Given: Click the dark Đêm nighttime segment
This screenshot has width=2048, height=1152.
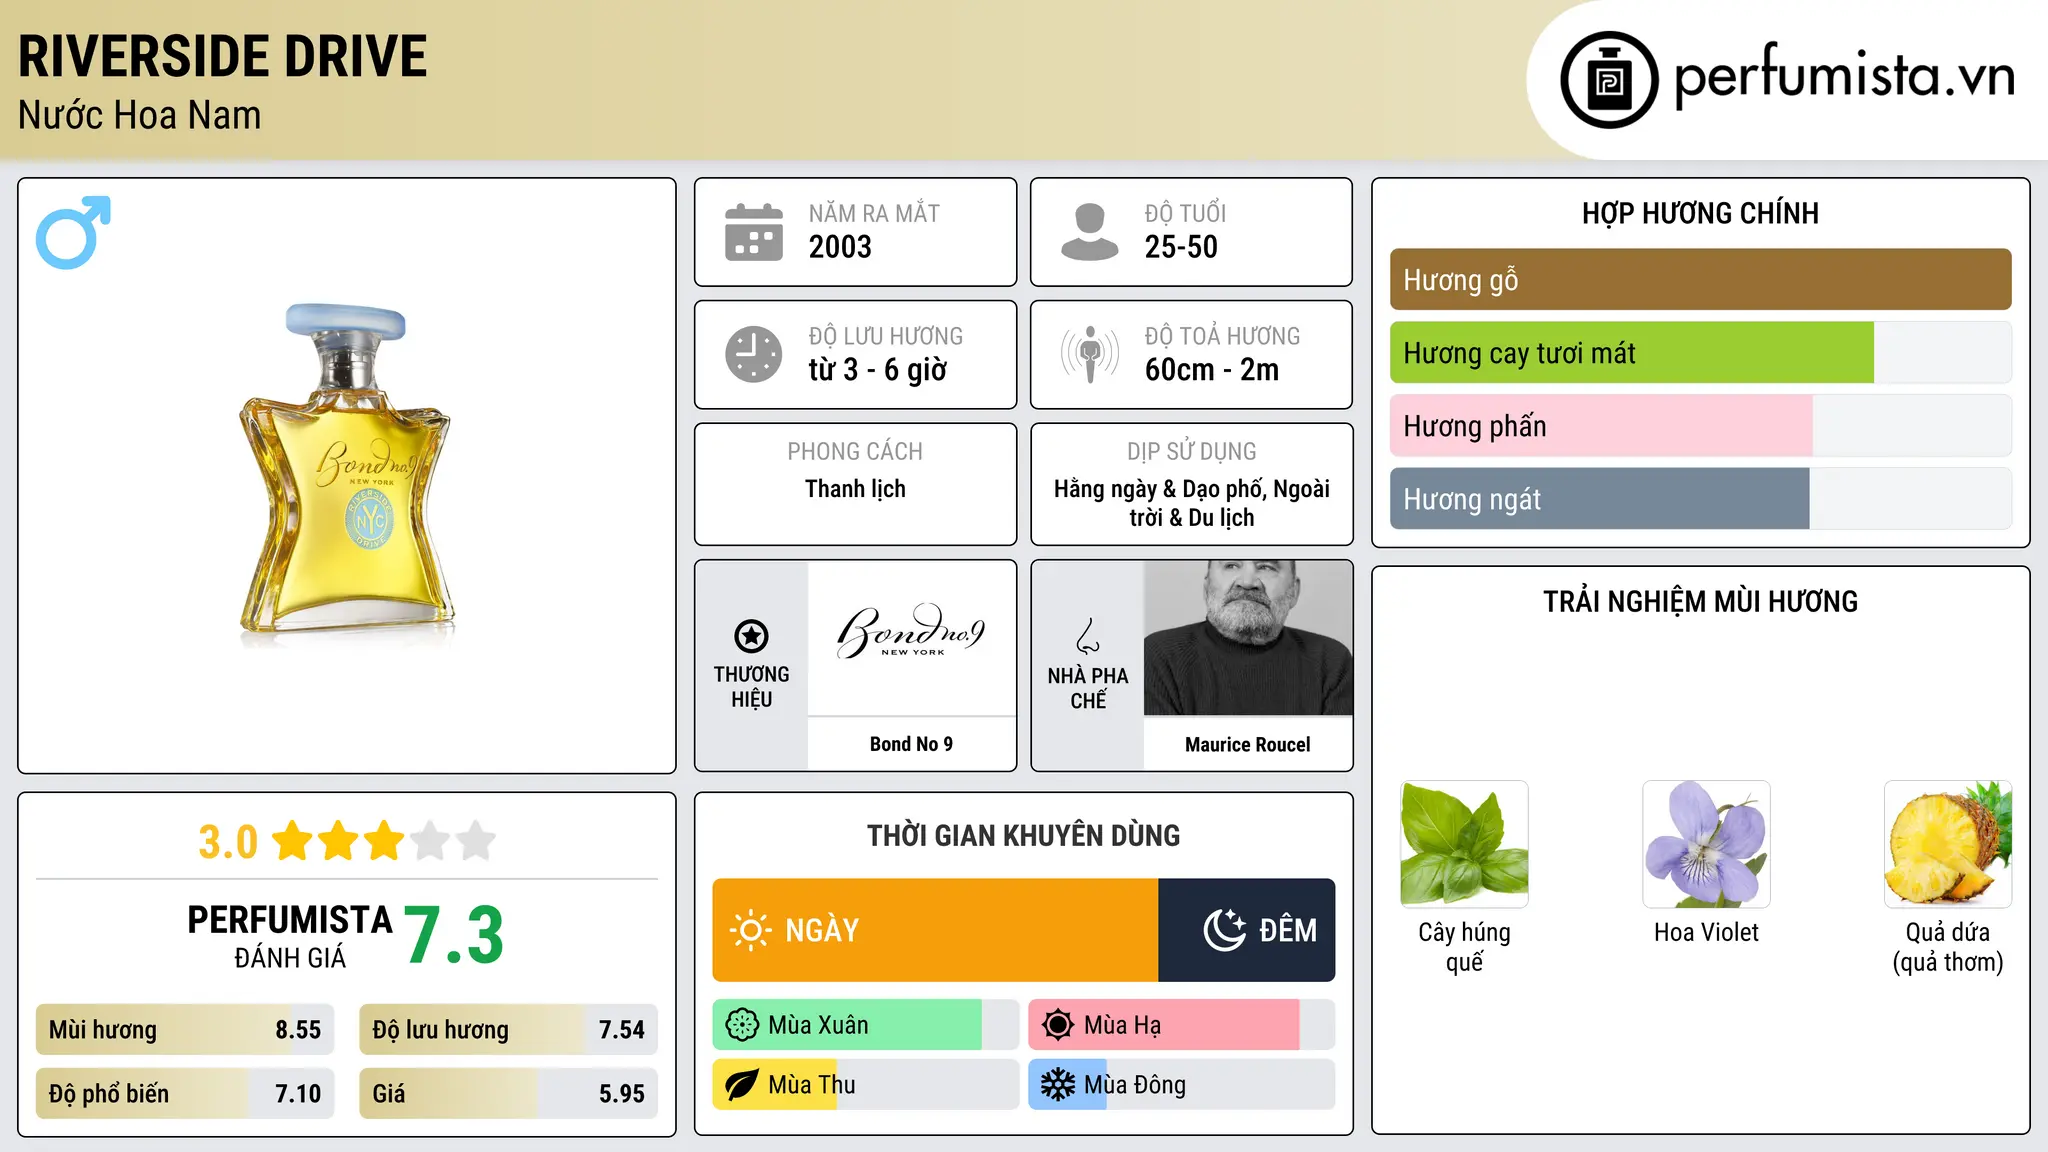Looking at the screenshot, I should pyautogui.click(x=1247, y=930).
